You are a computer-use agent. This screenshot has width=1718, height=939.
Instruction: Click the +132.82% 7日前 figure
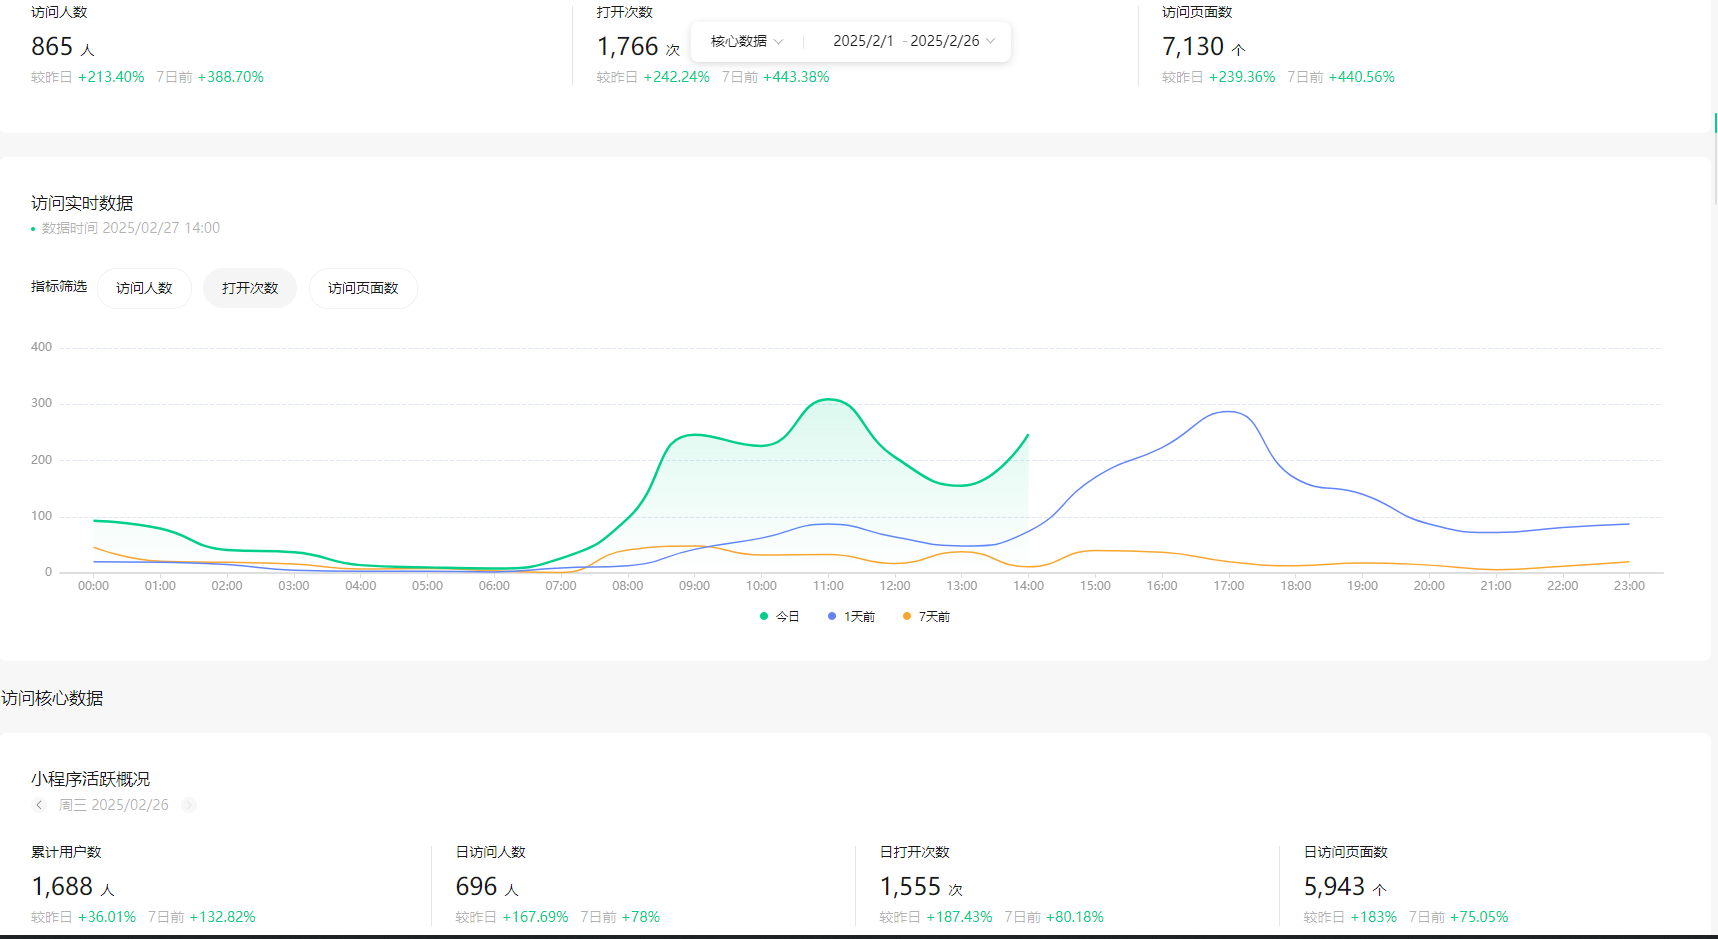click(x=223, y=917)
